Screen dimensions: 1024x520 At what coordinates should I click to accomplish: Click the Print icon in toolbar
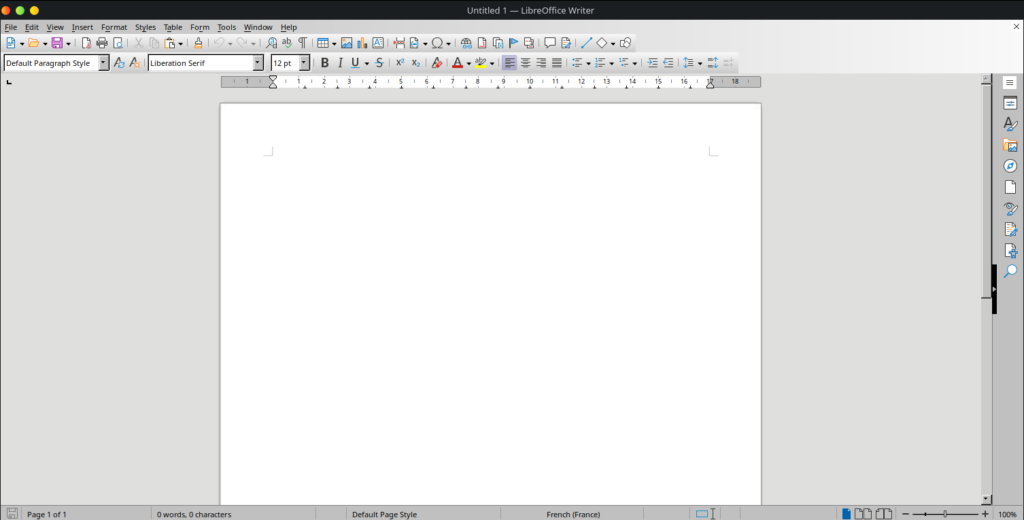point(101,43)
